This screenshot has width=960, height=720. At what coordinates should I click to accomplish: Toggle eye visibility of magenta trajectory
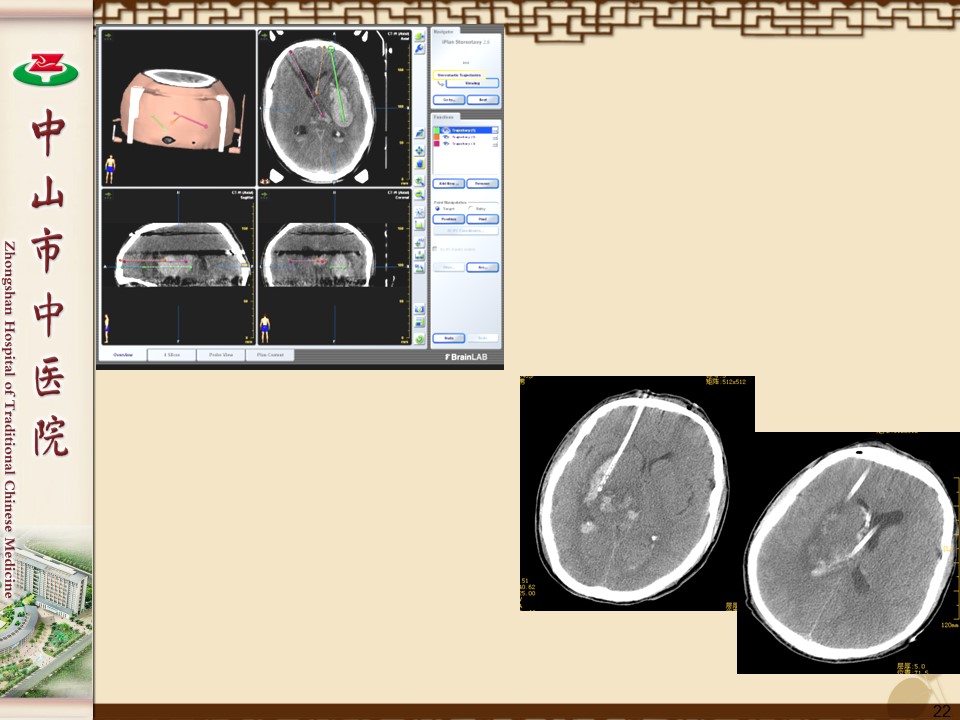coord(446,144)
